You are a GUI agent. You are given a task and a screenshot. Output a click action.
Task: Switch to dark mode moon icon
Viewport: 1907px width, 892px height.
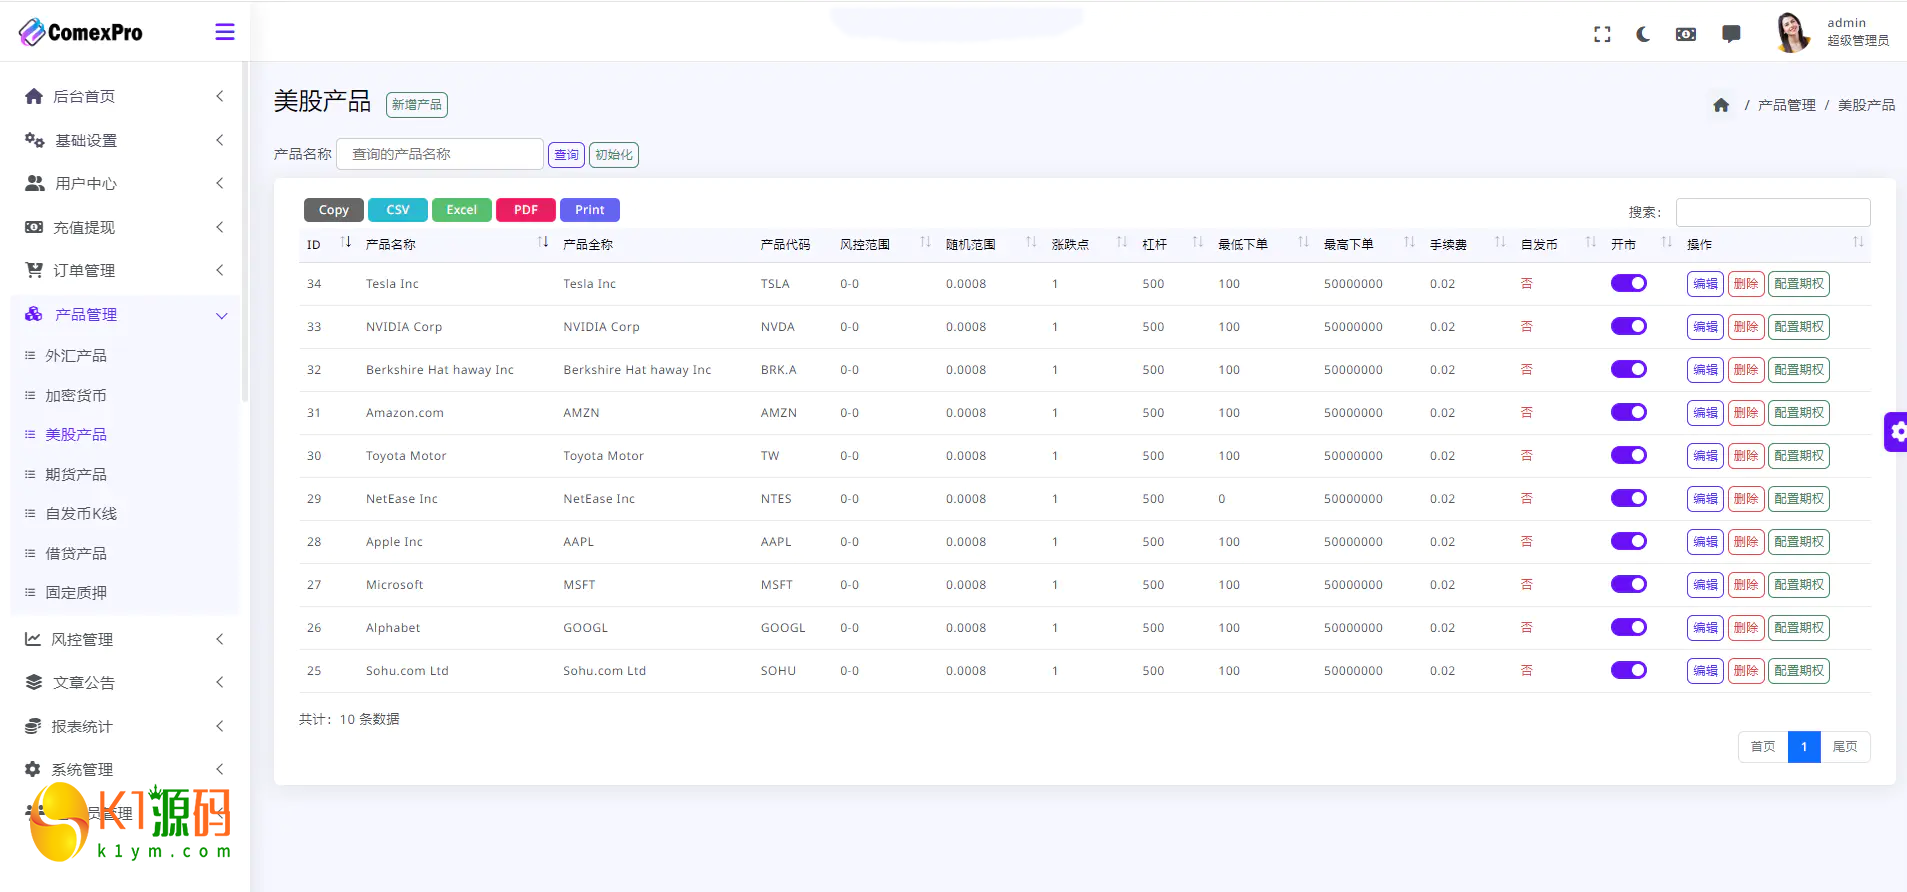1643,34
